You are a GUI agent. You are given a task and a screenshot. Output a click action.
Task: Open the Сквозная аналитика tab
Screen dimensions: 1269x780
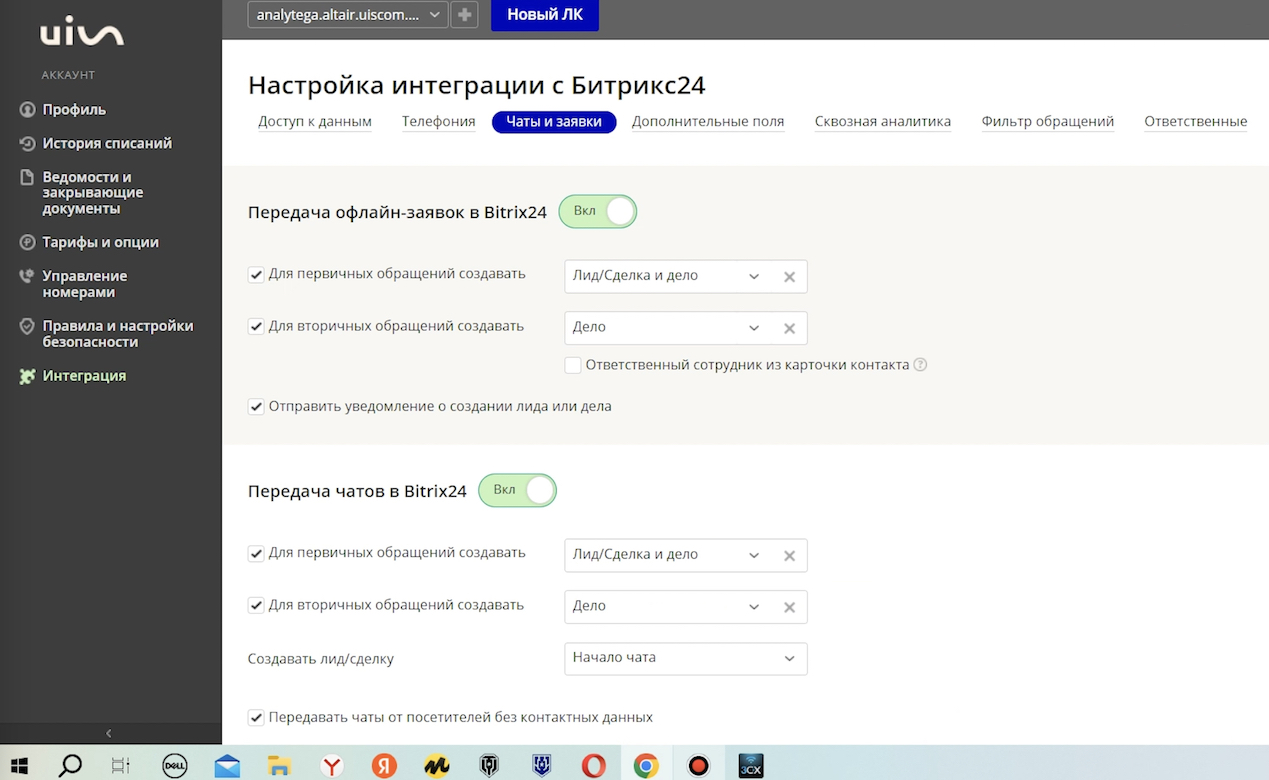[882, 122]
